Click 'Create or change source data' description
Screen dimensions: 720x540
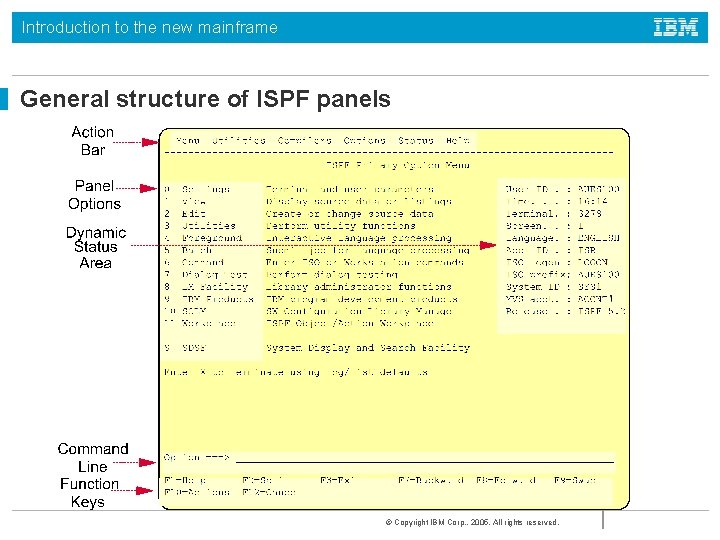(x=350, y=214)
